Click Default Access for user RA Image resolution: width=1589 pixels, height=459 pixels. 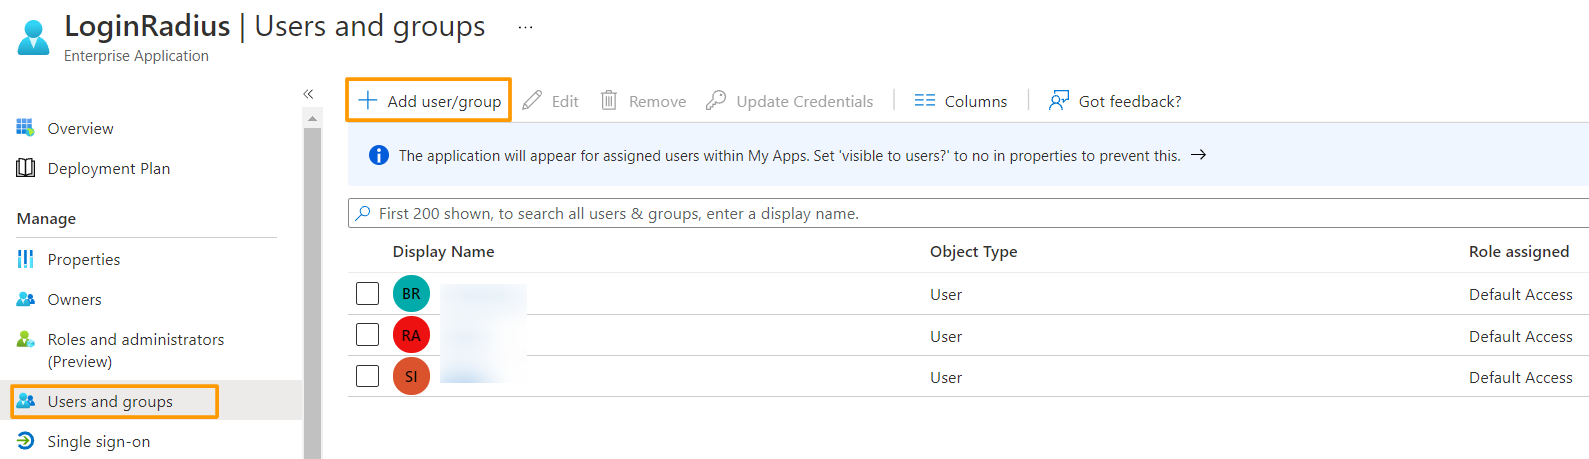tap(1521, 336)
